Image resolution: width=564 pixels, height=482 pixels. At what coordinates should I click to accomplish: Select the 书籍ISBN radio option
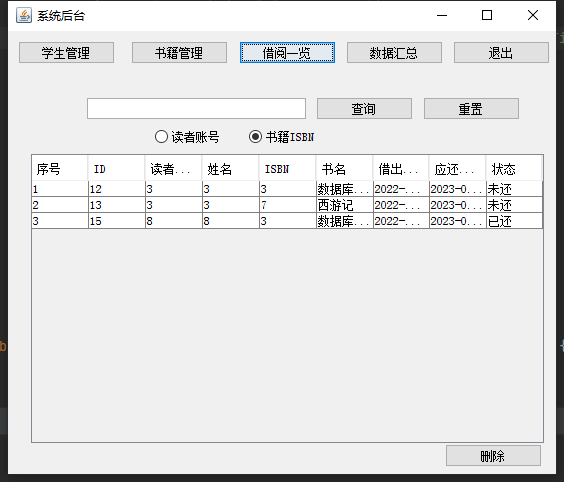pyautogui.click(x=281, y=137)
